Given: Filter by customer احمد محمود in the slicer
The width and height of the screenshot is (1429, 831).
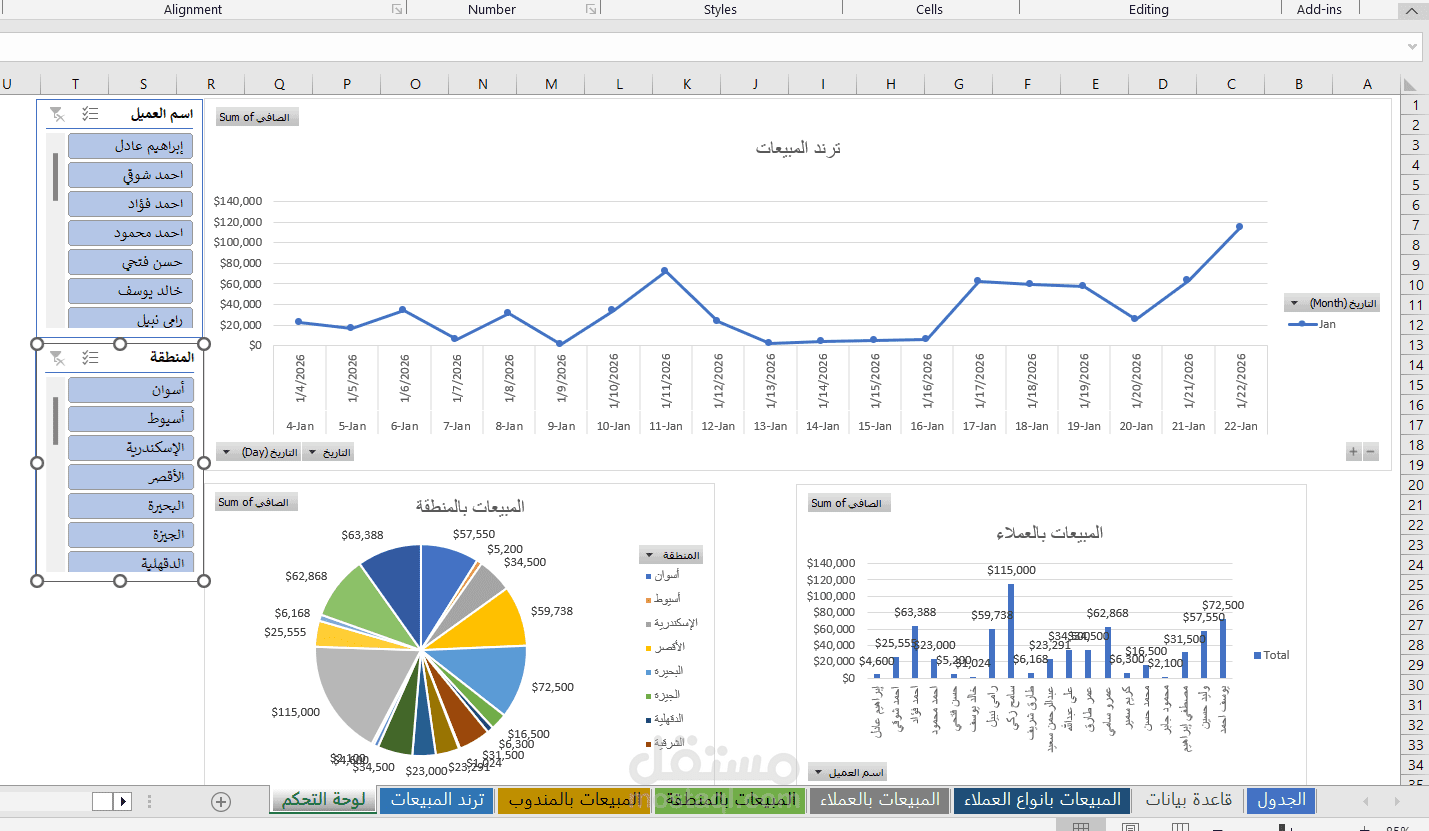Looking at the screenshot, I should (131, 233).
